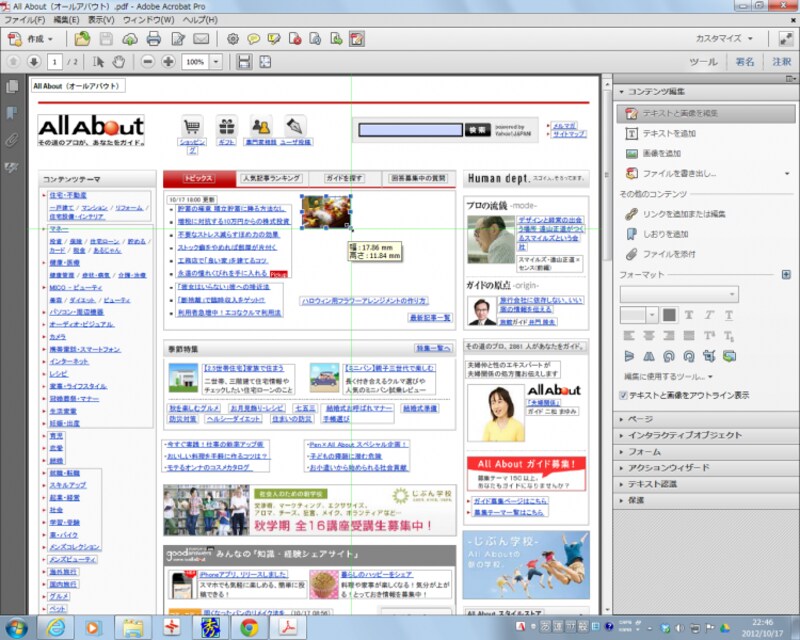Activate the Selection arrow tool
Viewport: 800px width, 640px height.
(98, 62)
